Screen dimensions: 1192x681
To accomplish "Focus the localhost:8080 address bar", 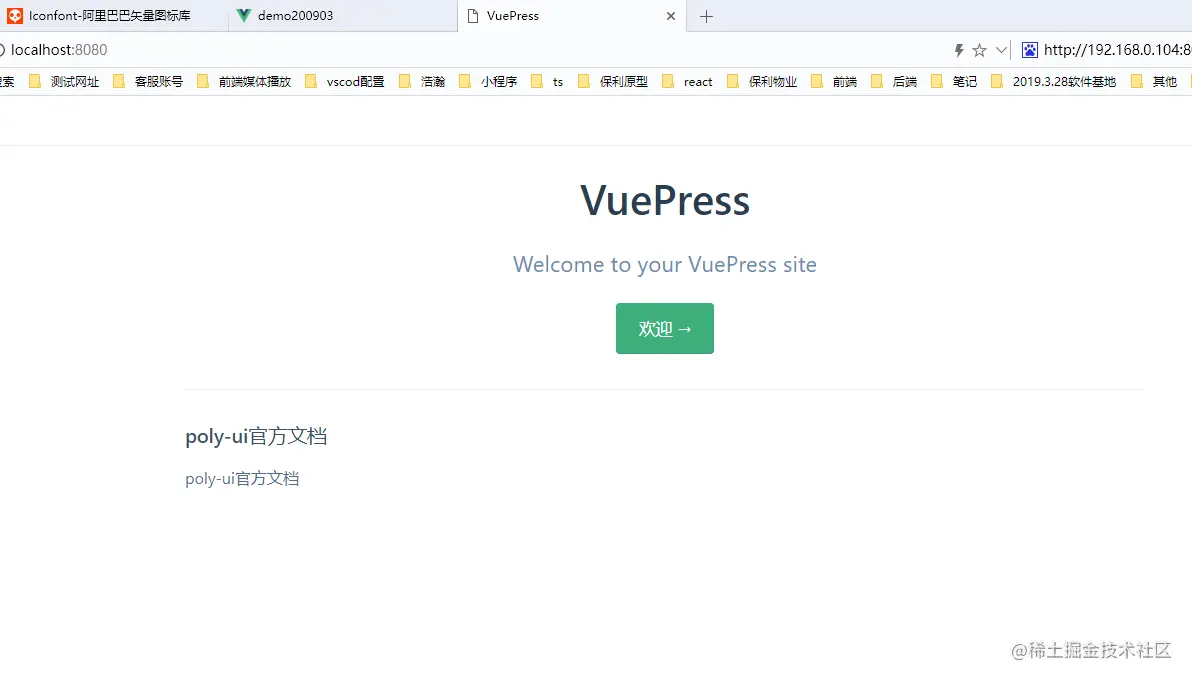I will (x=471, y=50).
